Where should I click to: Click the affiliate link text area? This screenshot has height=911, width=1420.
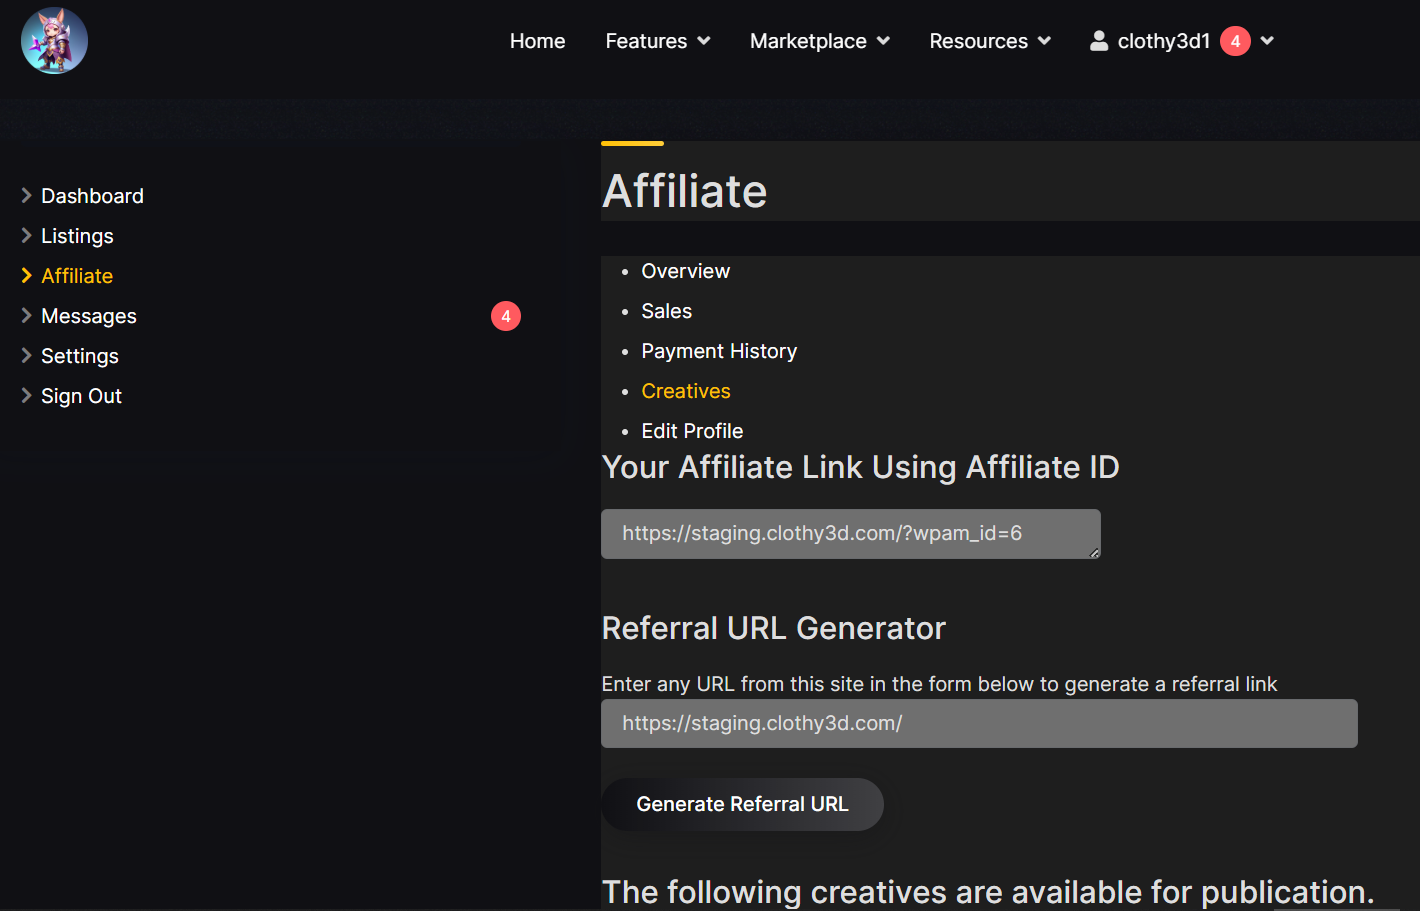[850, 533]
